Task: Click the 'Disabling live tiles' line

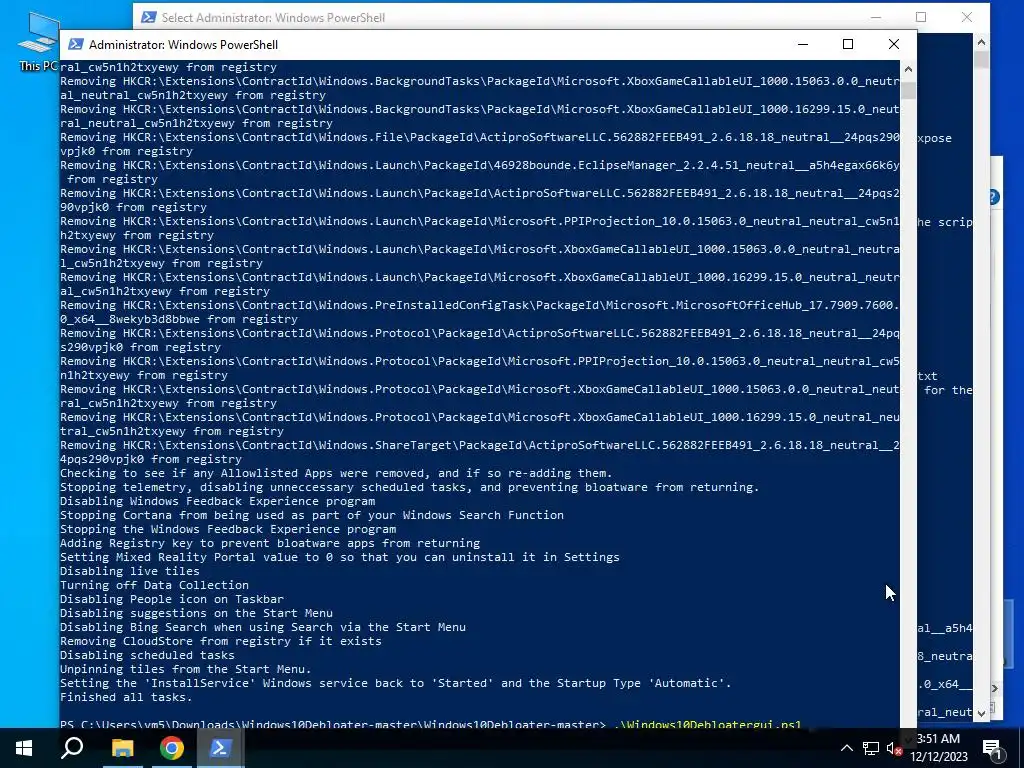Action: coord(130,571)
